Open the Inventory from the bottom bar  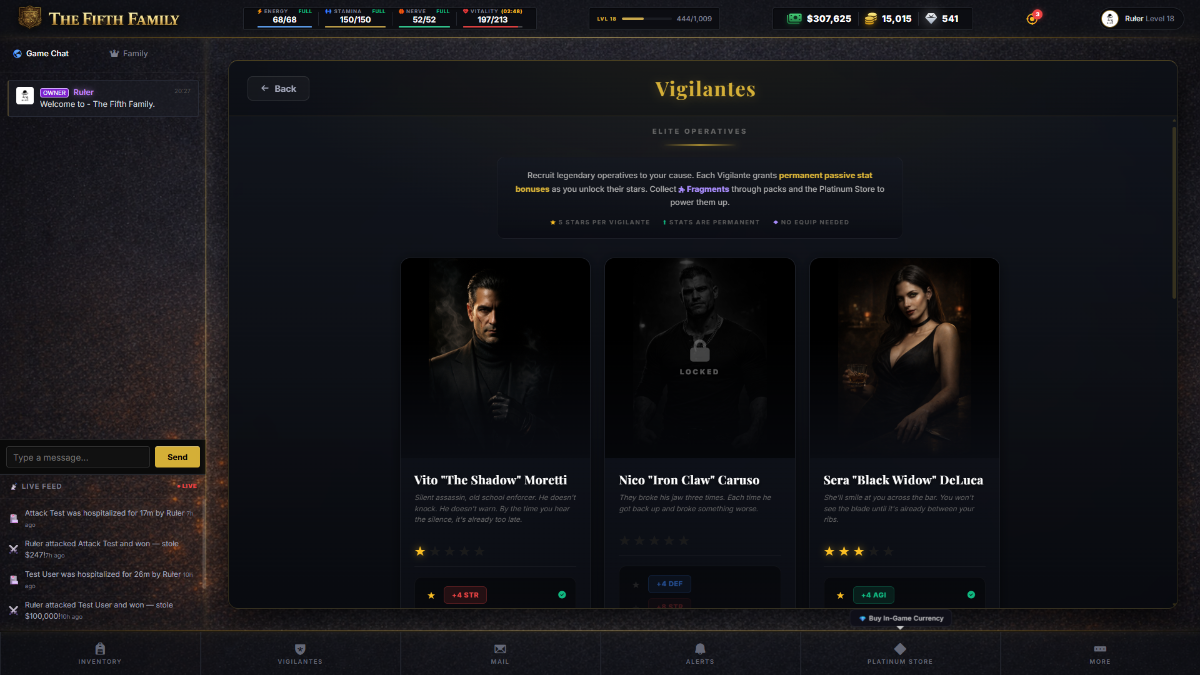tap(100, 650)
